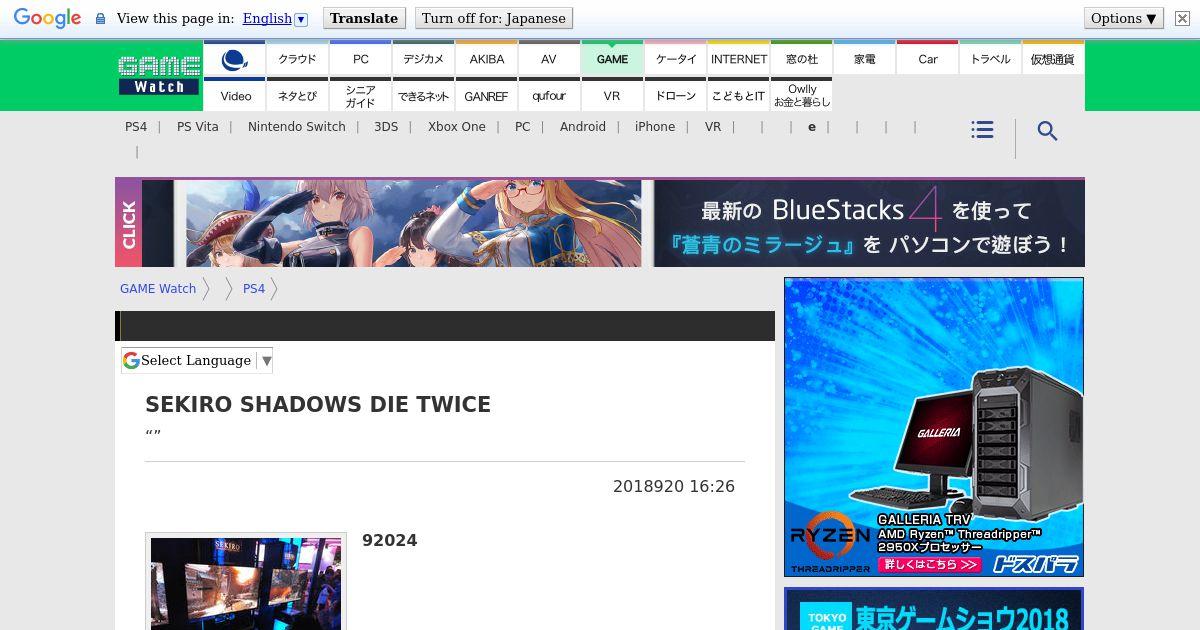The width and height of the screenshot is (1200, 630).
Task: Click the Tokyo Game Show 2018 banner
Action: [934, 609]
